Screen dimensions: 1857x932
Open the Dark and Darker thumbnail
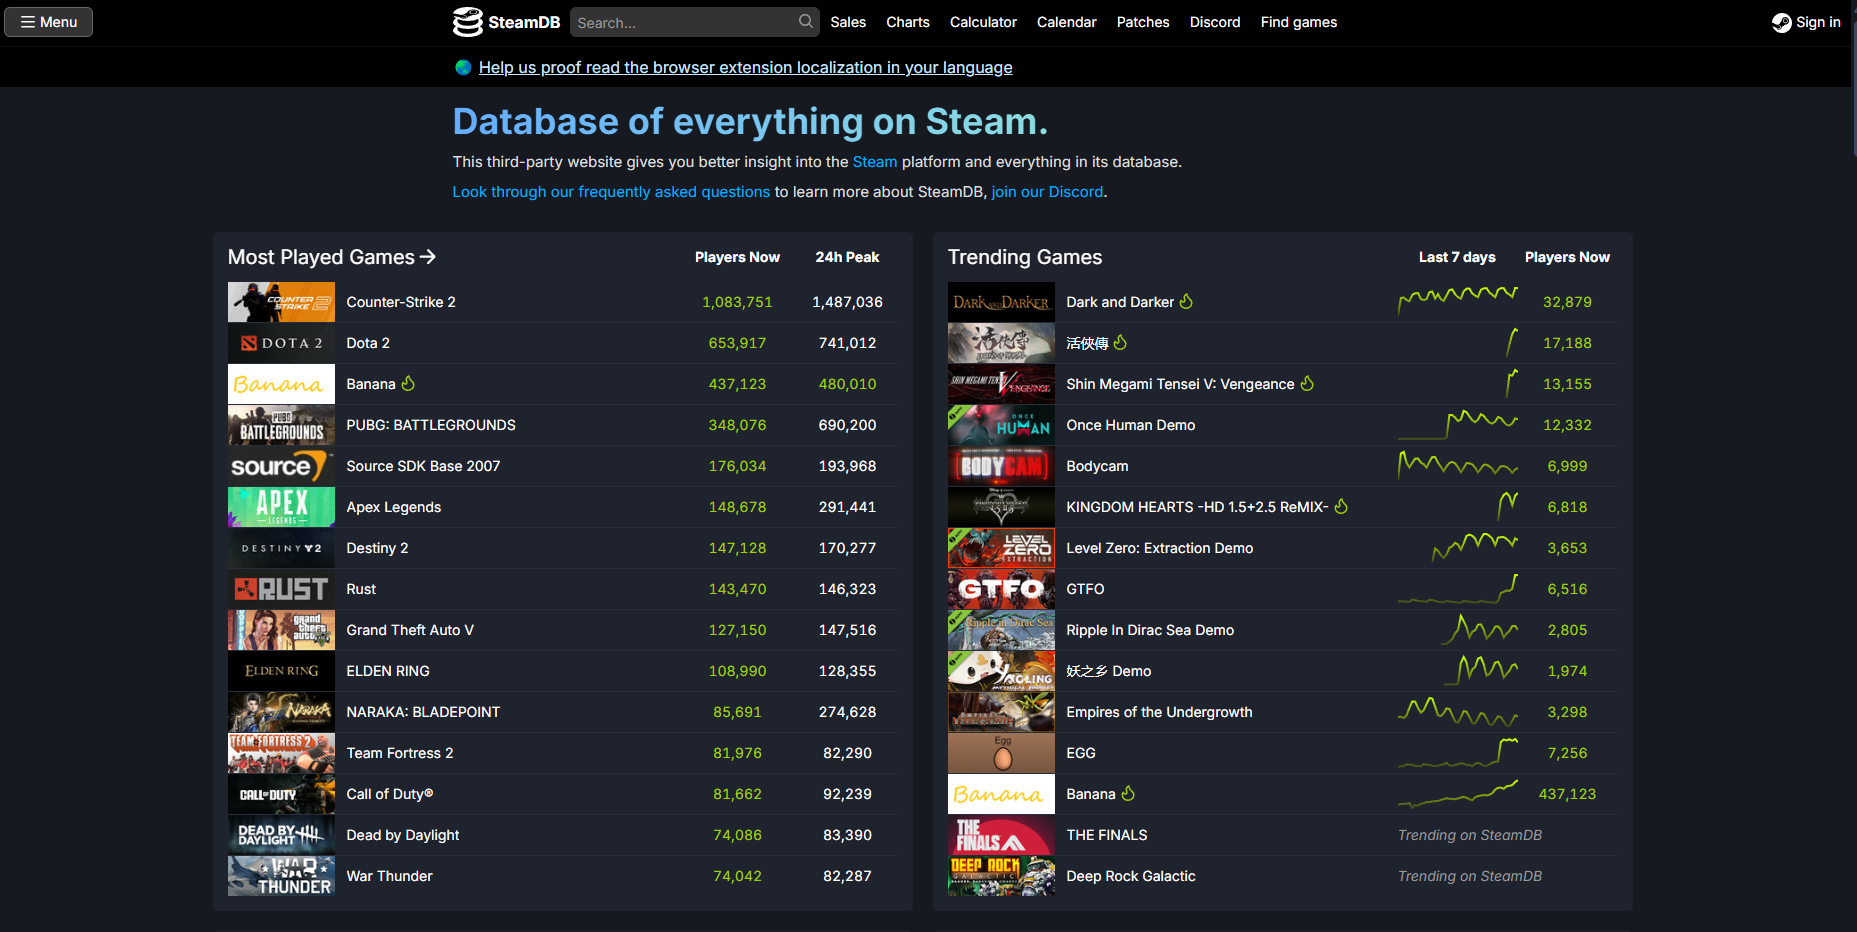click(x=1001, y=302)
